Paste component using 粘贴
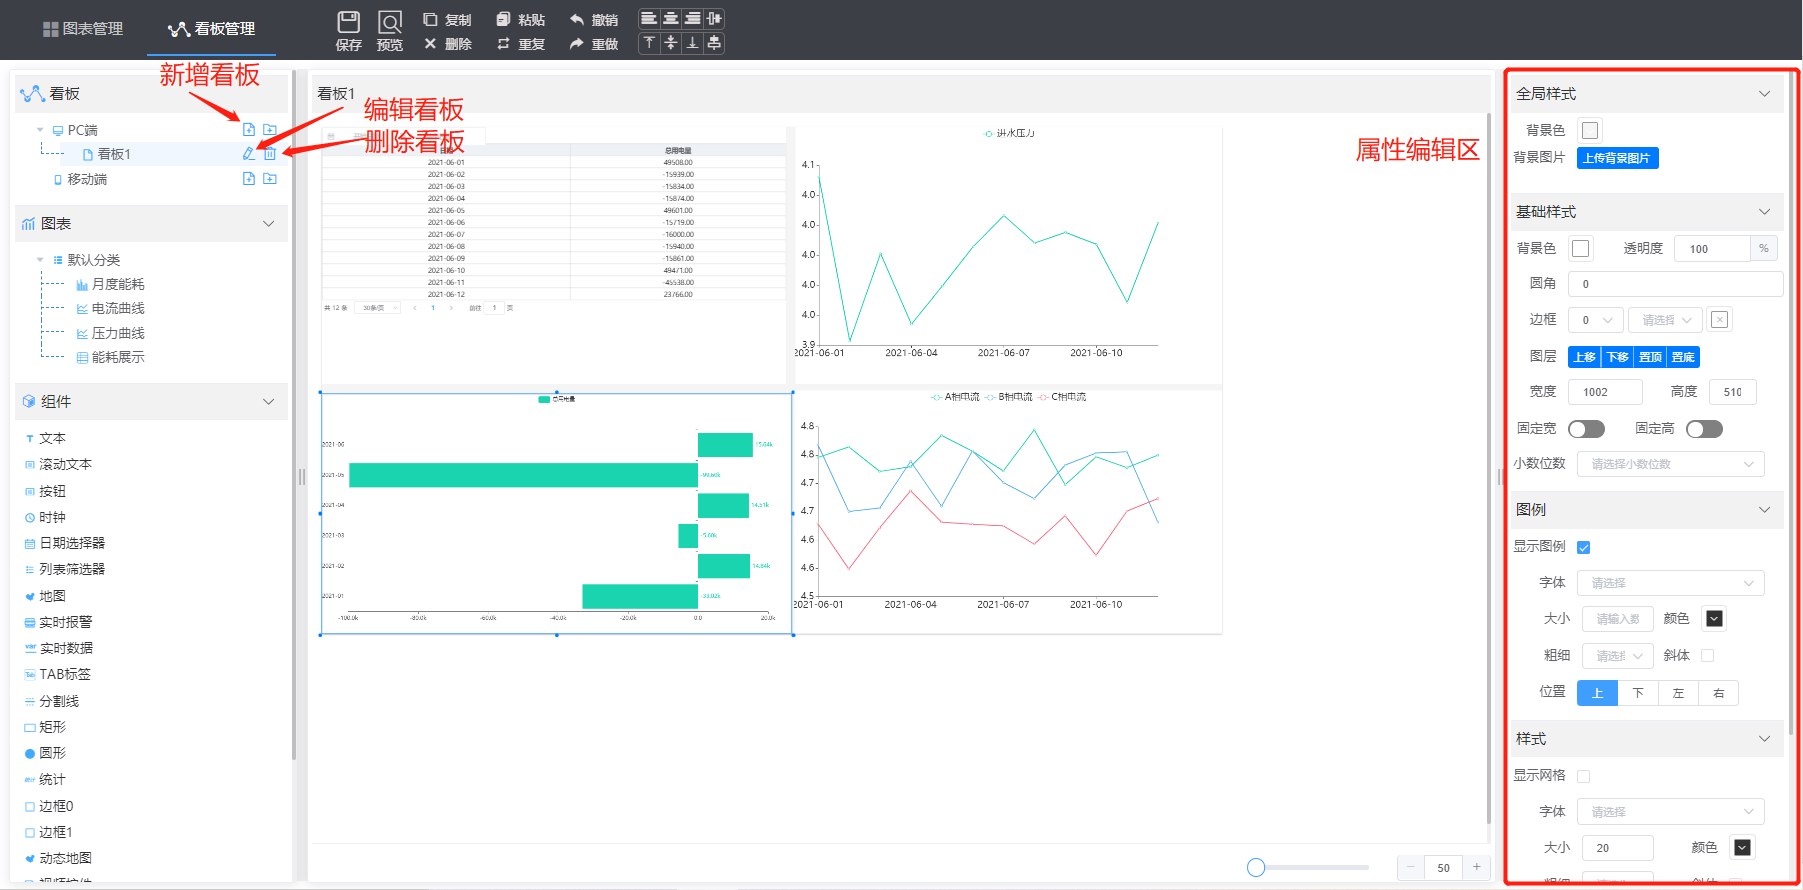 (x=520, y=19)
